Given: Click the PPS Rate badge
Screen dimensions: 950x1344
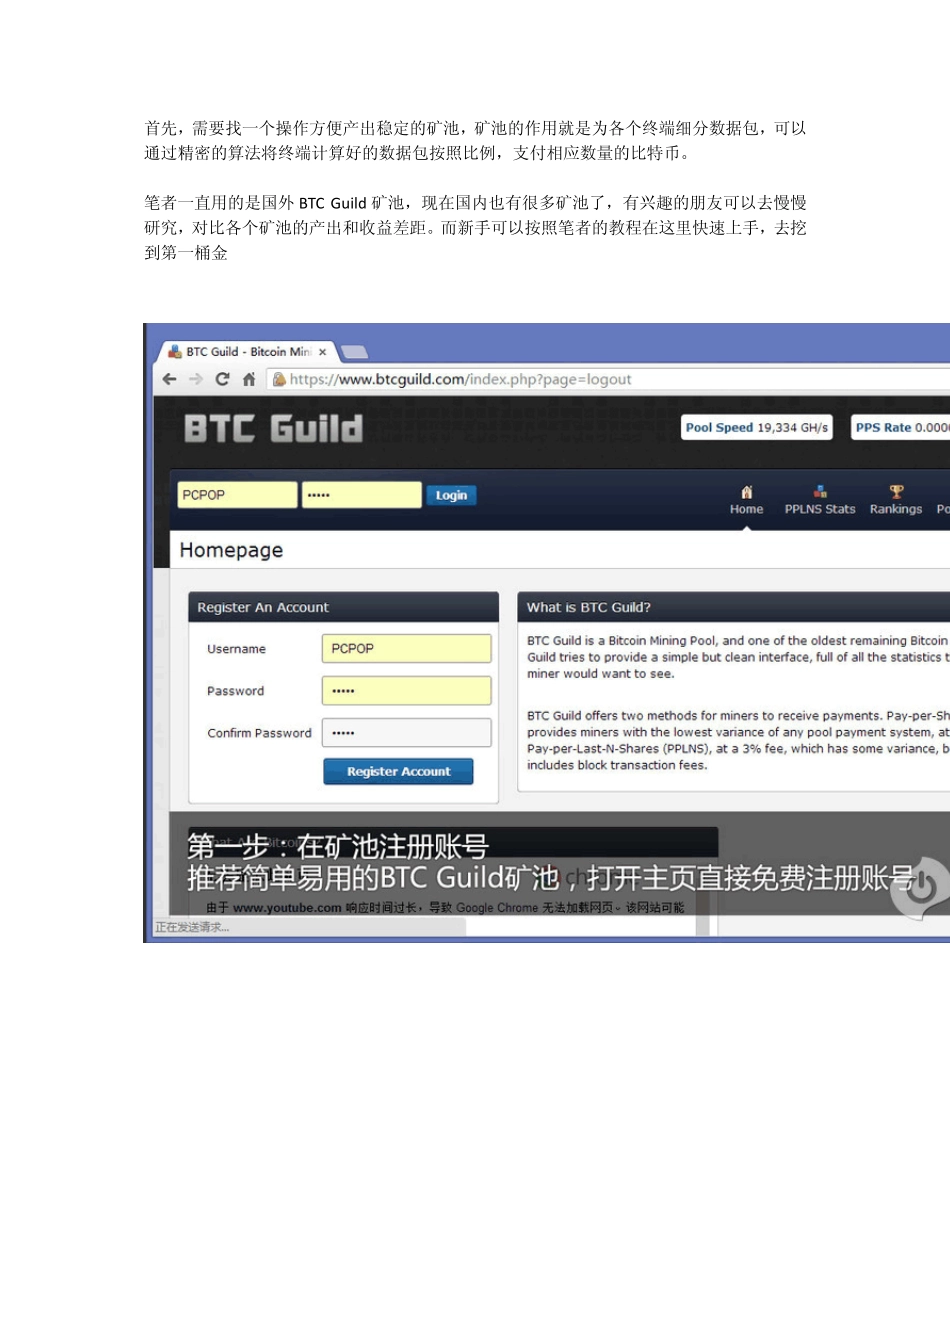Looking at the screenshot, I should (900, 427).
